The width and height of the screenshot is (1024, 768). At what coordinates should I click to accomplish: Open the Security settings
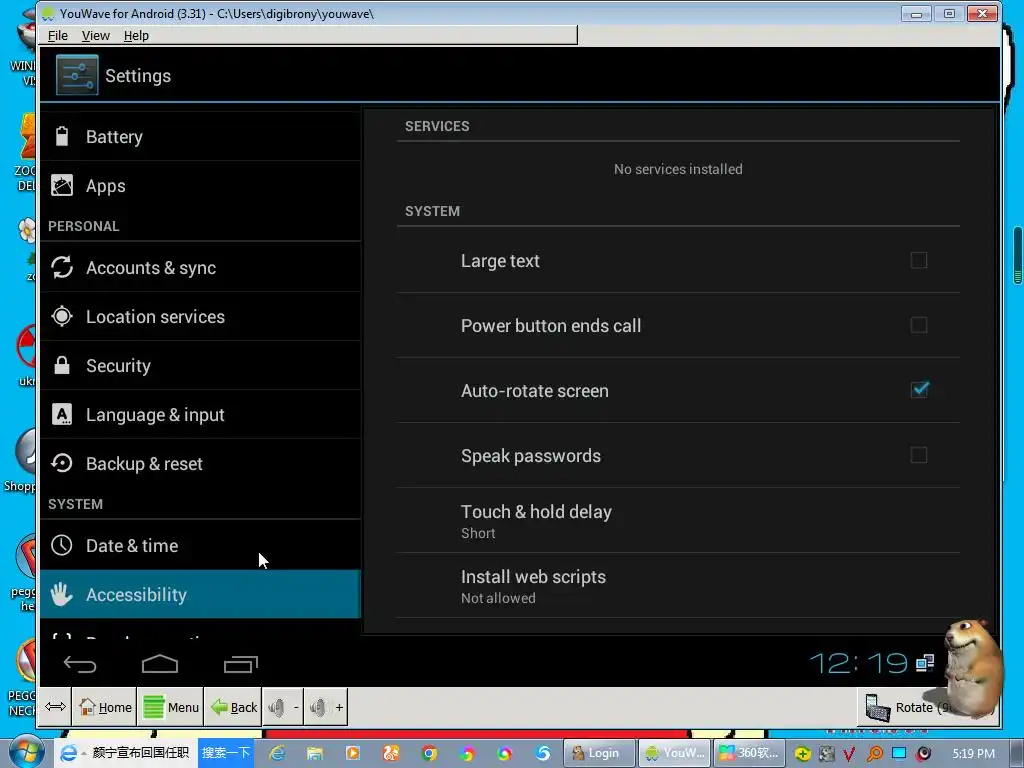click(200, 366)
